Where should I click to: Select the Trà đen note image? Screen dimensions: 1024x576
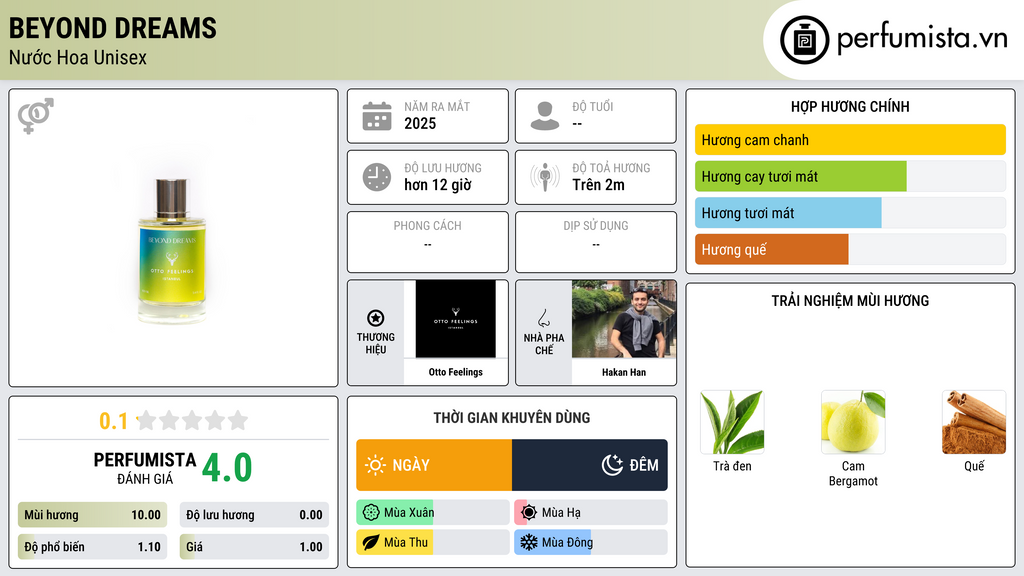(x=732, y=422)
